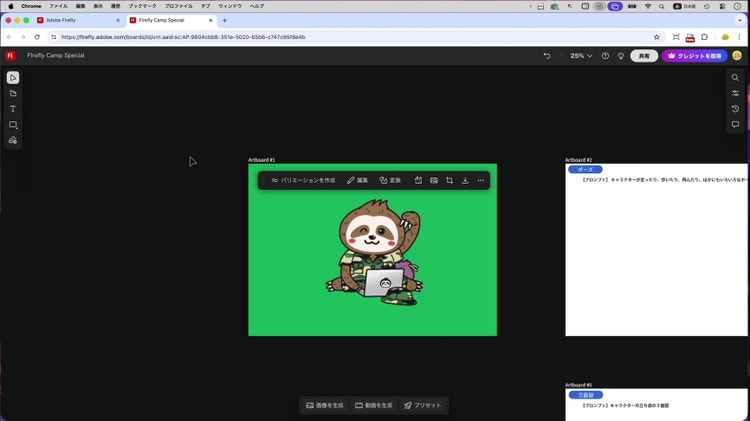Screen dimensions: 750x421
Task: Select the arrow selection tool
Action: [x=13, y=78]
